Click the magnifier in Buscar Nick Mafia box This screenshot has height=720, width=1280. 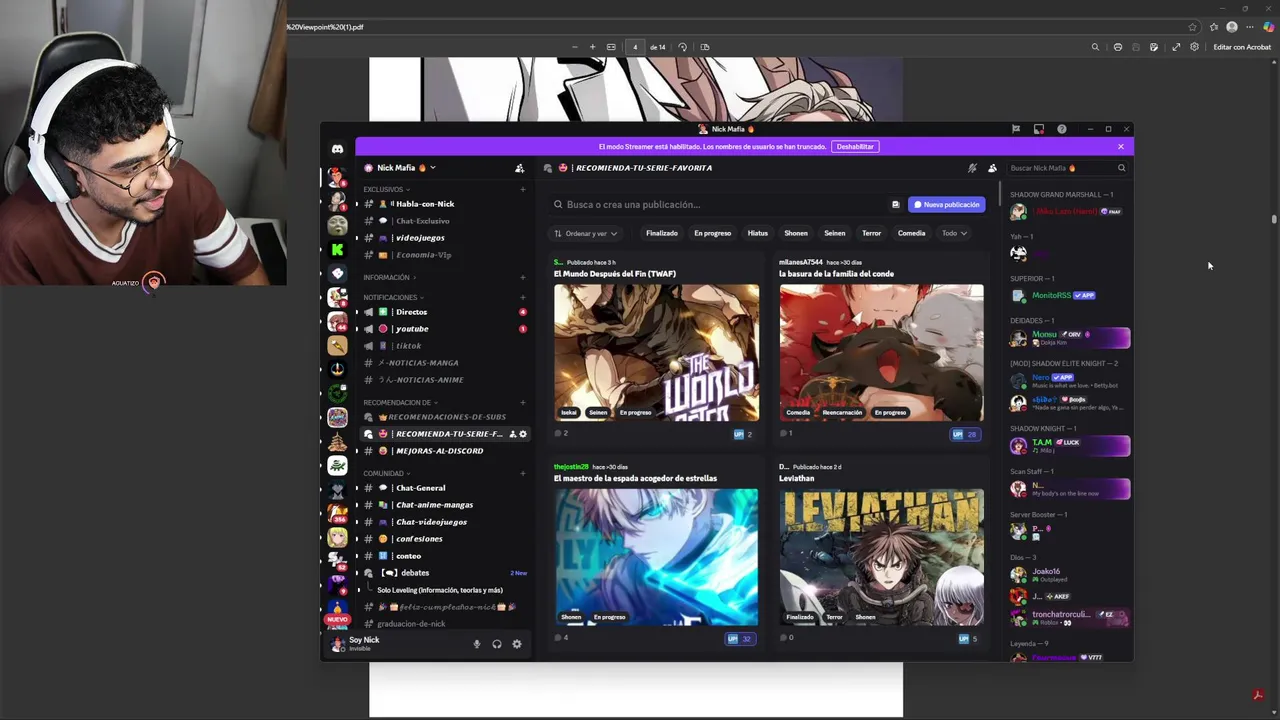(x=1121, y=168)
